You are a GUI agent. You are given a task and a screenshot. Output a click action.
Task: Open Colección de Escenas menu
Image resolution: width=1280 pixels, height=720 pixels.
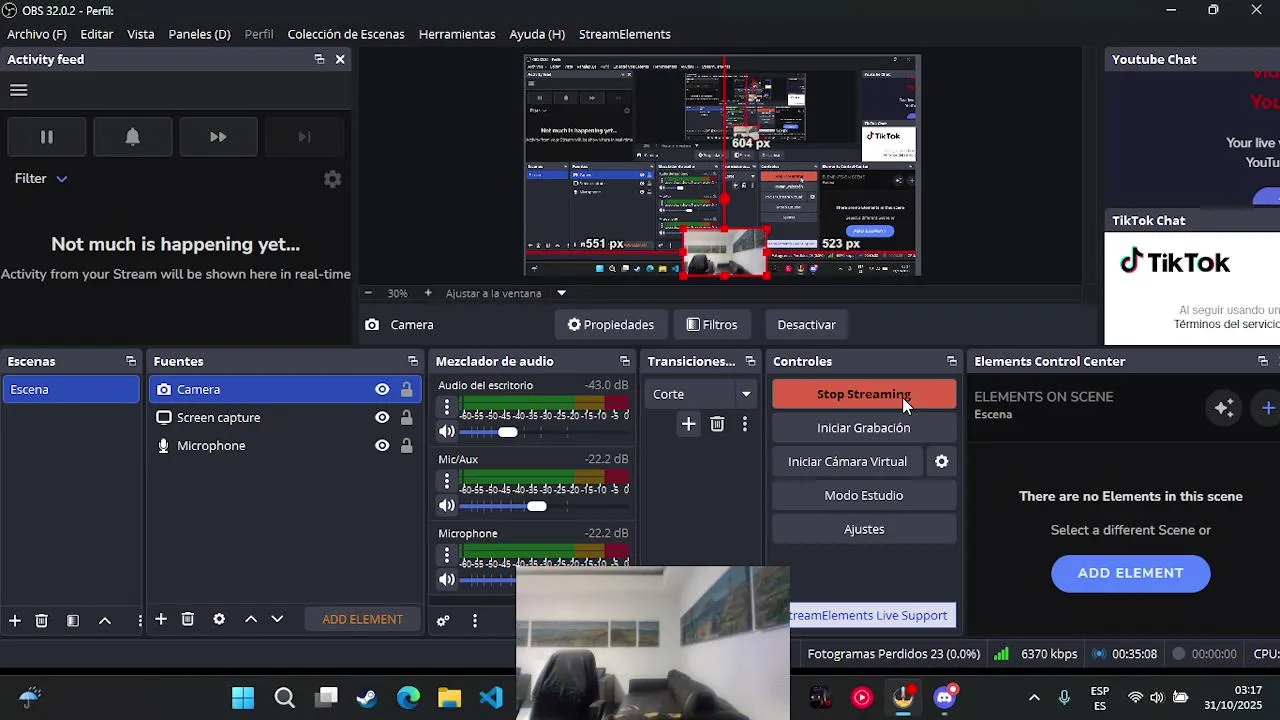pyautogui.click(x=346, y=34)
